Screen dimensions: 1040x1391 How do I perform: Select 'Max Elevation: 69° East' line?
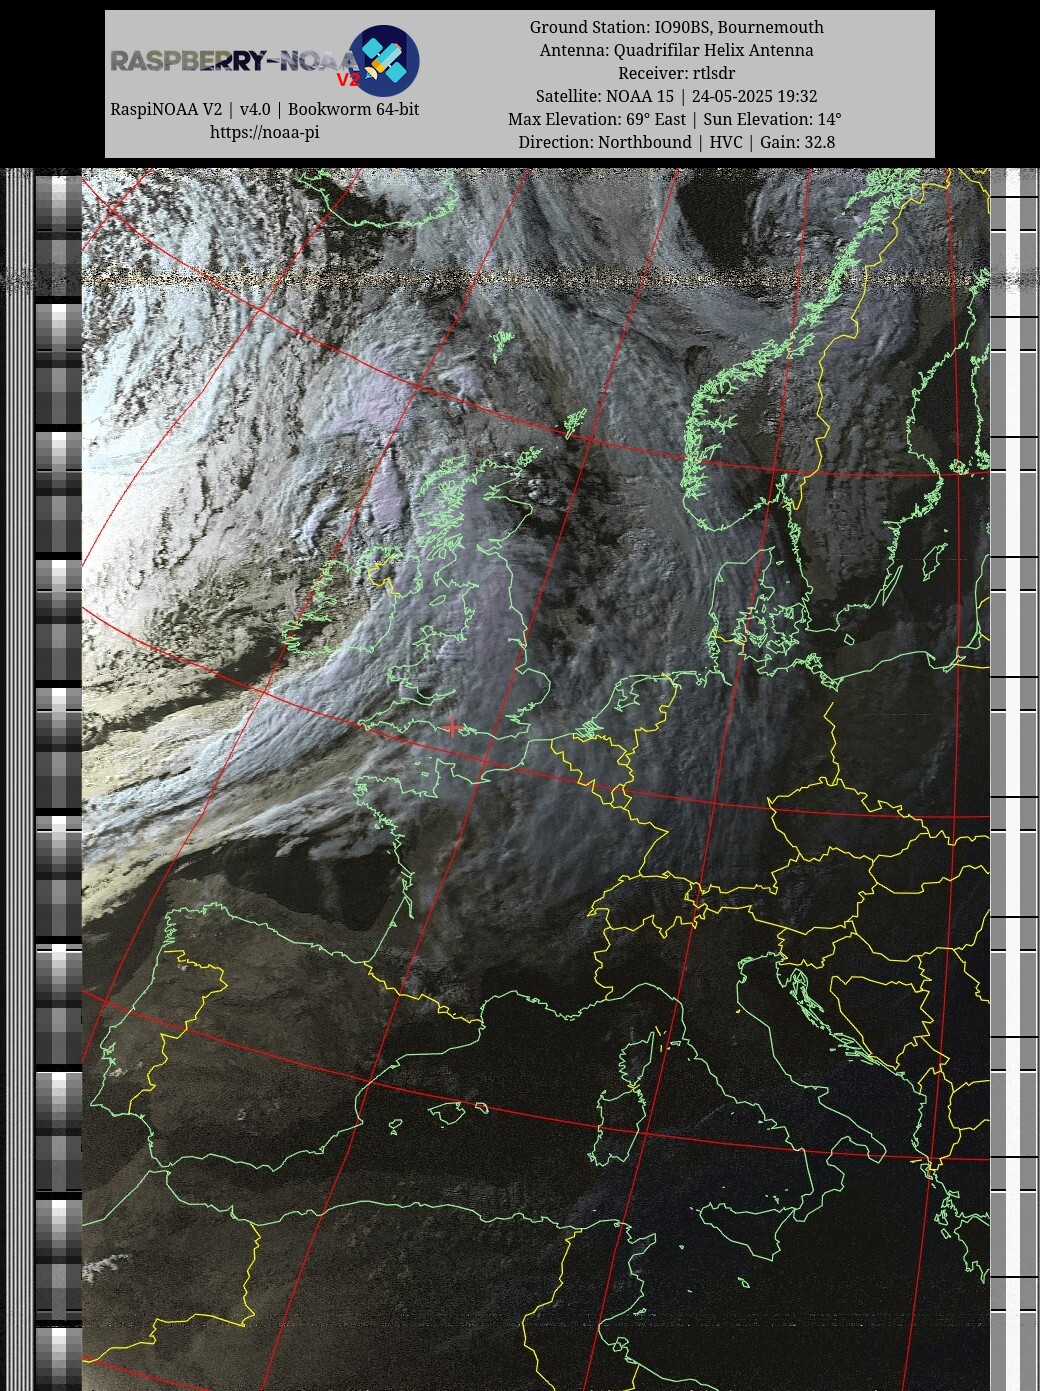(x=675, y=119)
